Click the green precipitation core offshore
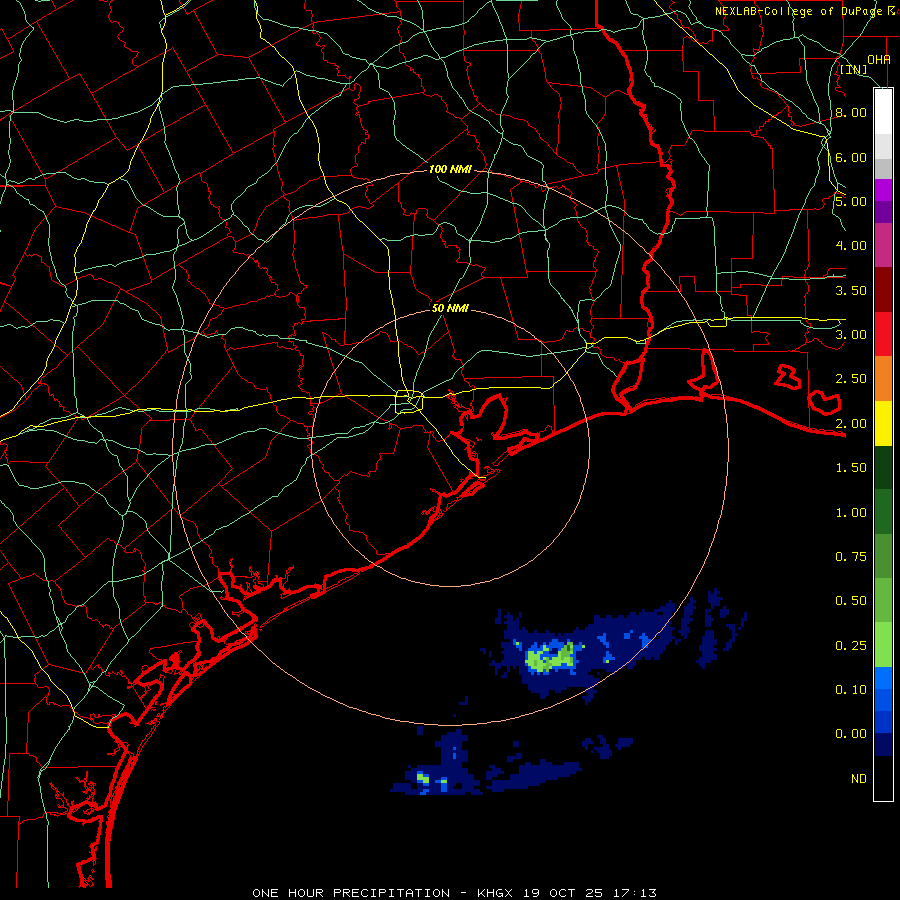This screenshot has width=900, height=900. [550, 657]
